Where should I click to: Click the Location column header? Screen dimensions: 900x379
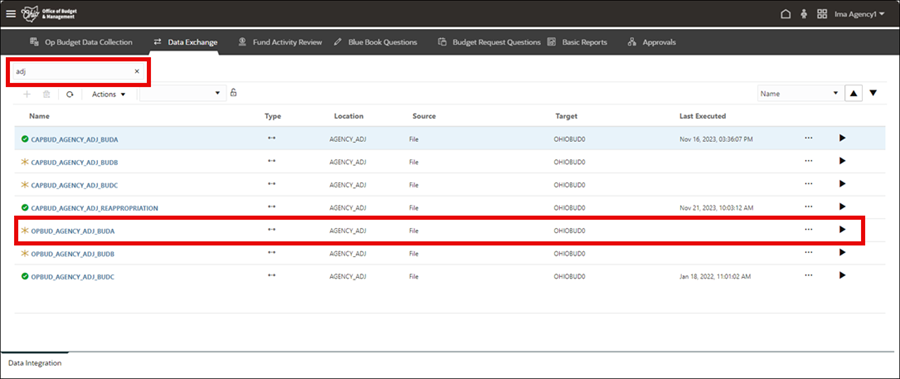point(348,116)
